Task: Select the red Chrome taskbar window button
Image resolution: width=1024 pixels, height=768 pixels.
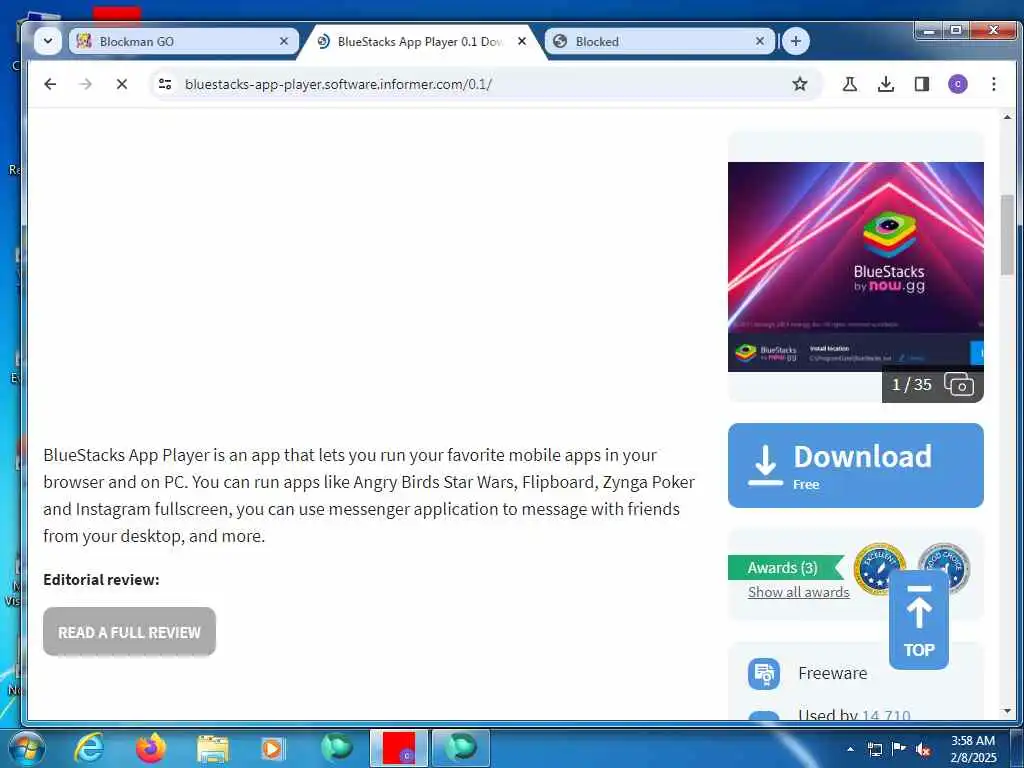Action: pyautogui.click(x=399, y=748)
